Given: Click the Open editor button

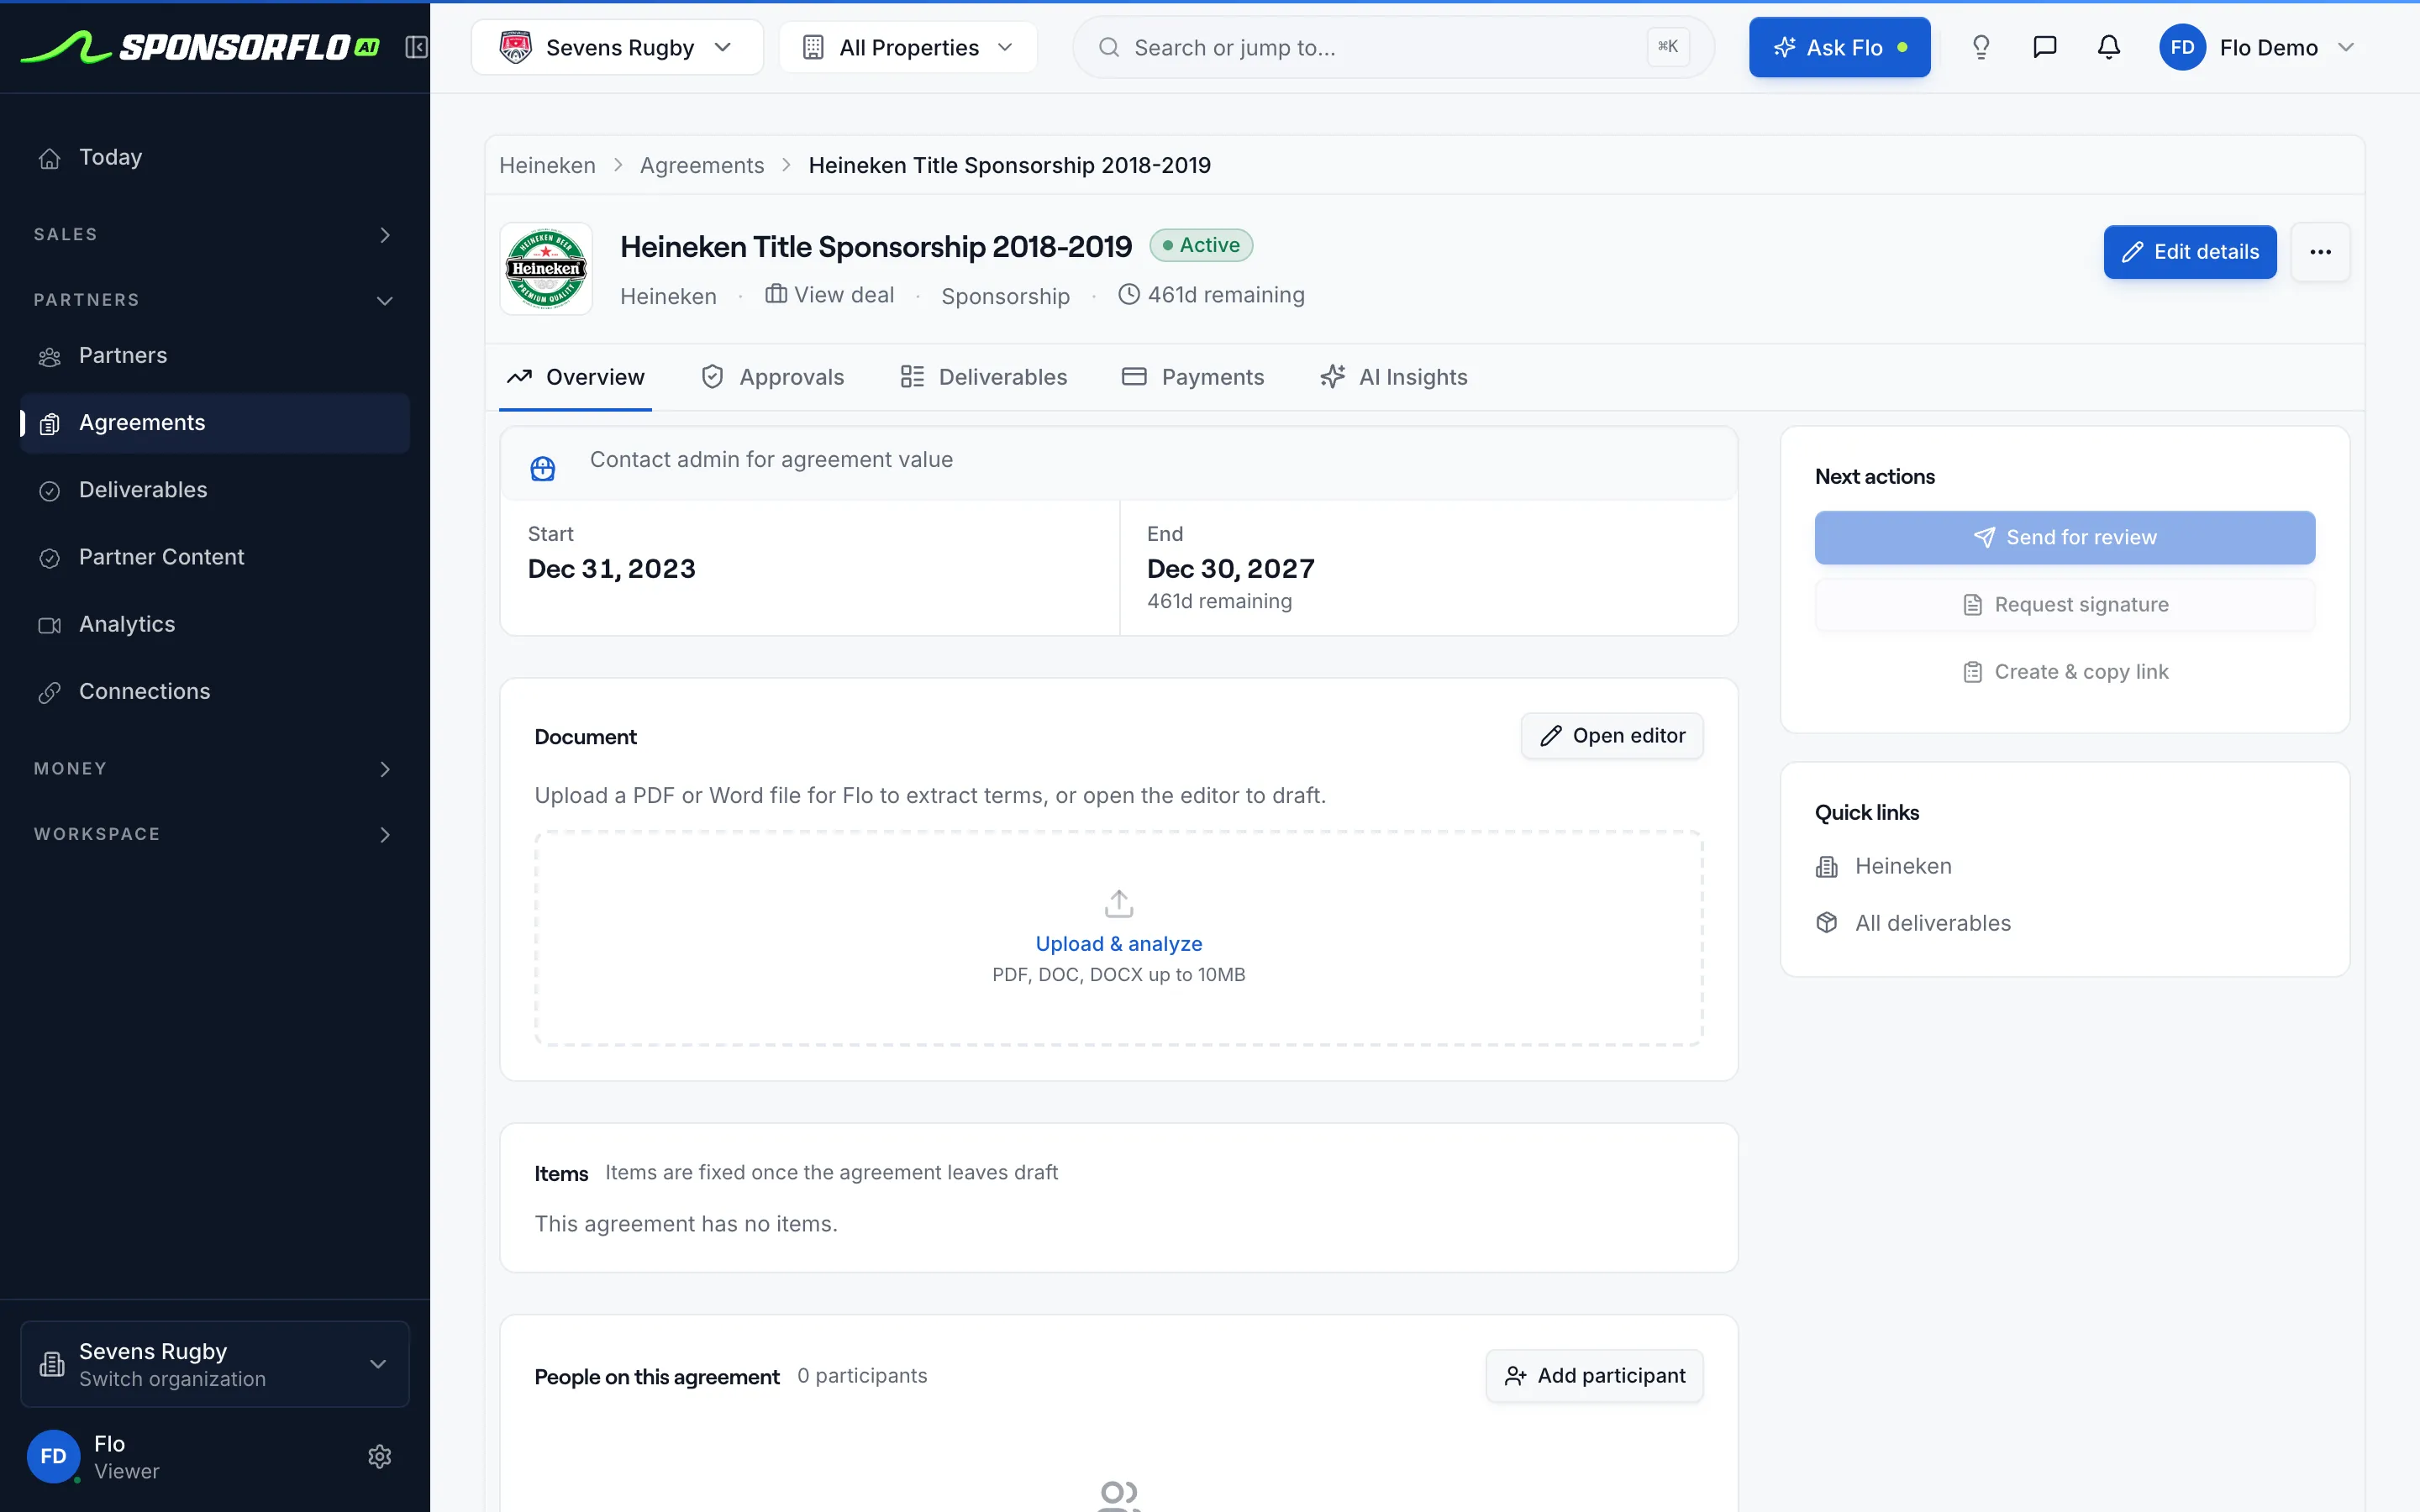Looking at the screenshot, I should coord(1612,736).
